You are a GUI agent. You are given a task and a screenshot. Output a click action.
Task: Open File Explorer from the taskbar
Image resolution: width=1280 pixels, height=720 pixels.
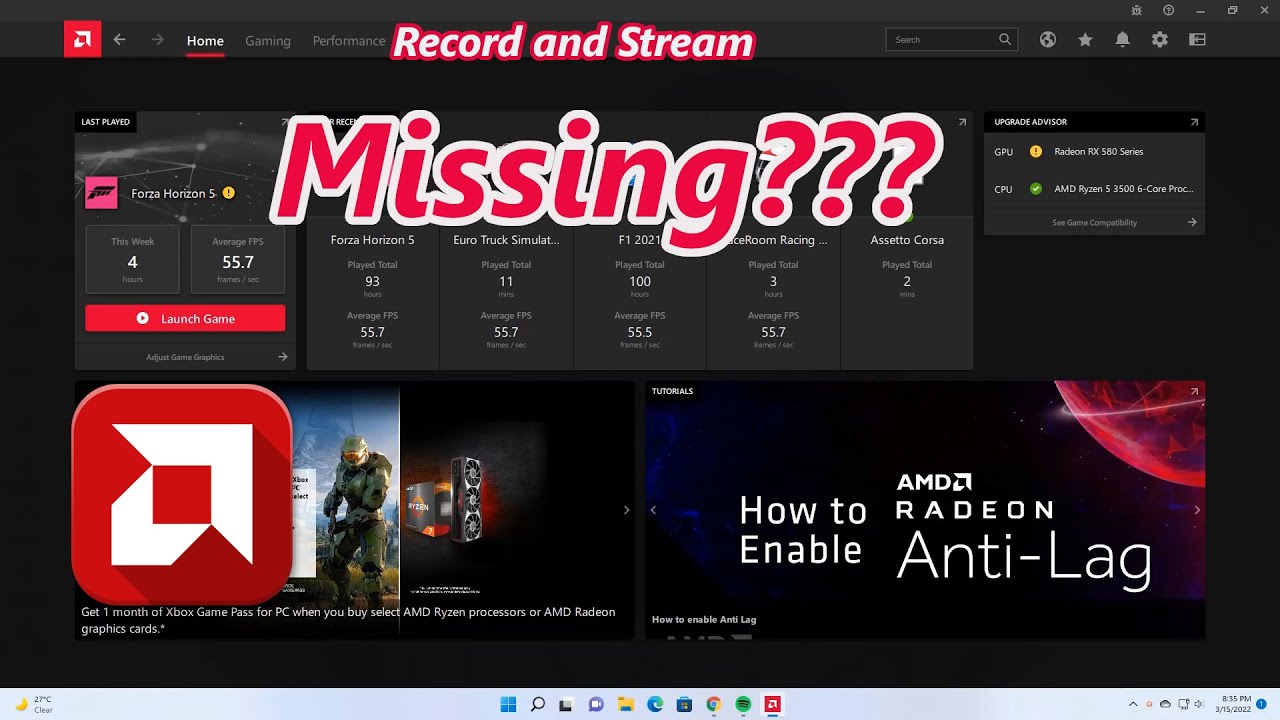pos(625,704)
